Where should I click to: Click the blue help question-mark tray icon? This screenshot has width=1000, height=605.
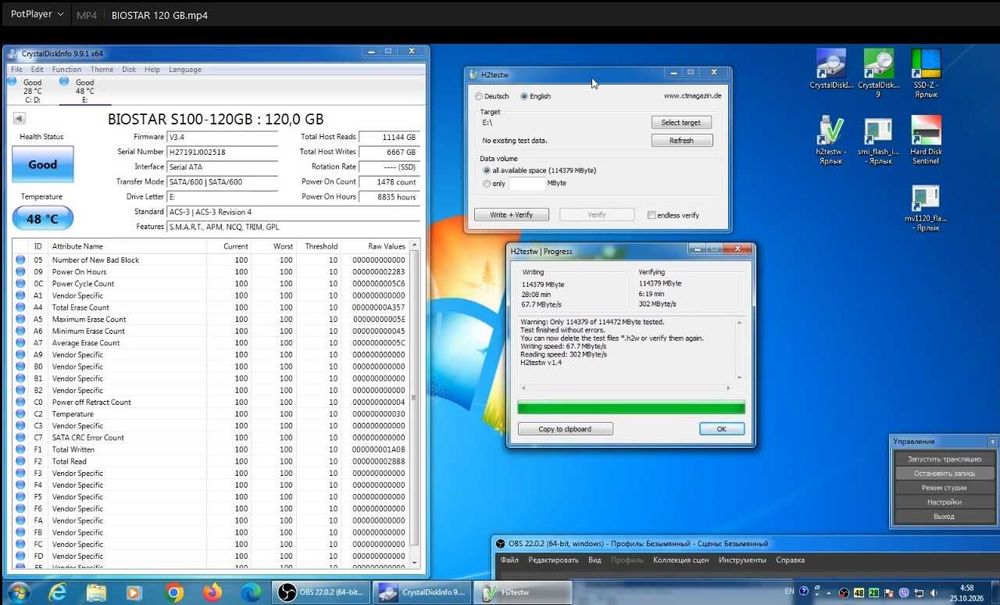pos(804,592)
